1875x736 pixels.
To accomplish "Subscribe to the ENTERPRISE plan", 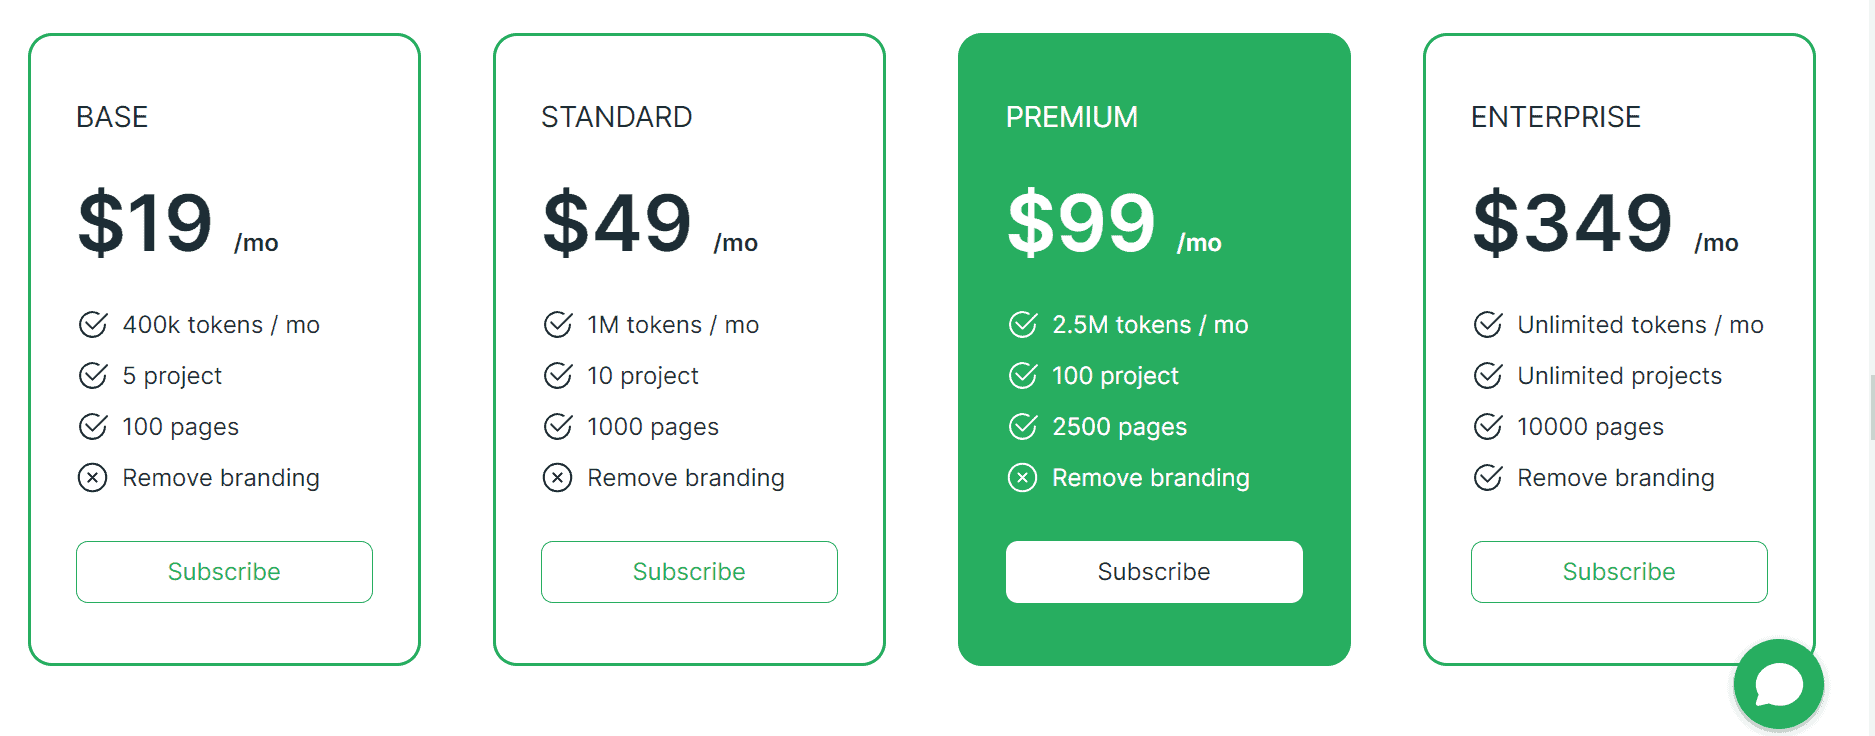I will point(1618,572).
